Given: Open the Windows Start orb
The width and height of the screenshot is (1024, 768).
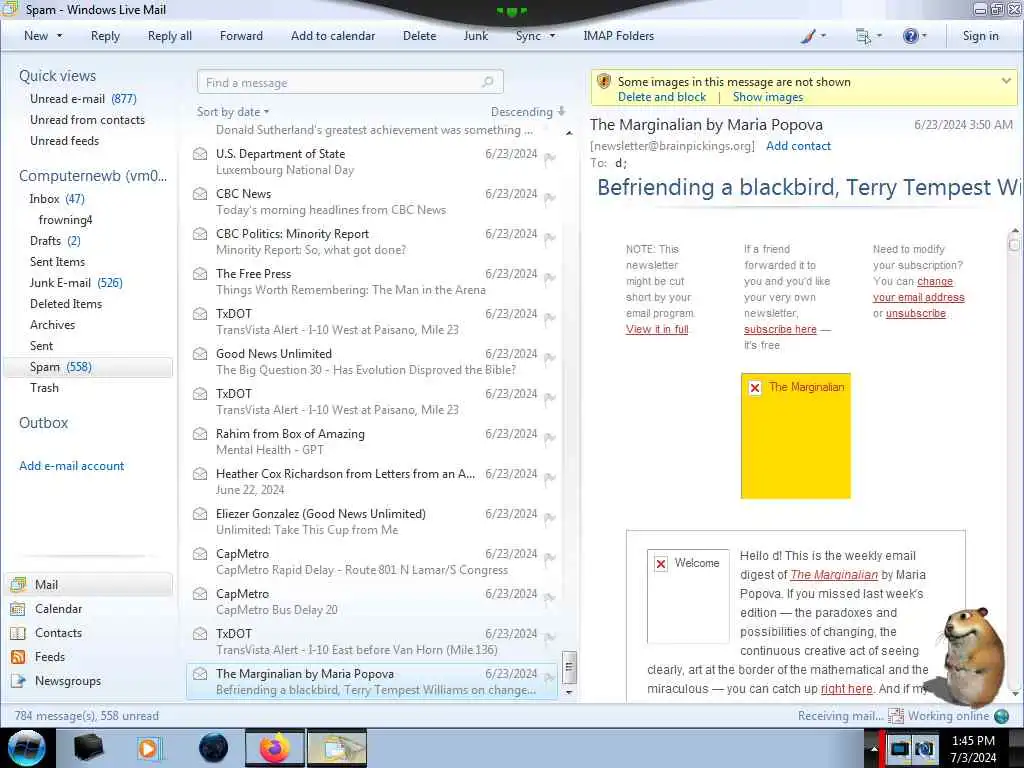Looking at the screenshot, I should [x=27, y=748].
